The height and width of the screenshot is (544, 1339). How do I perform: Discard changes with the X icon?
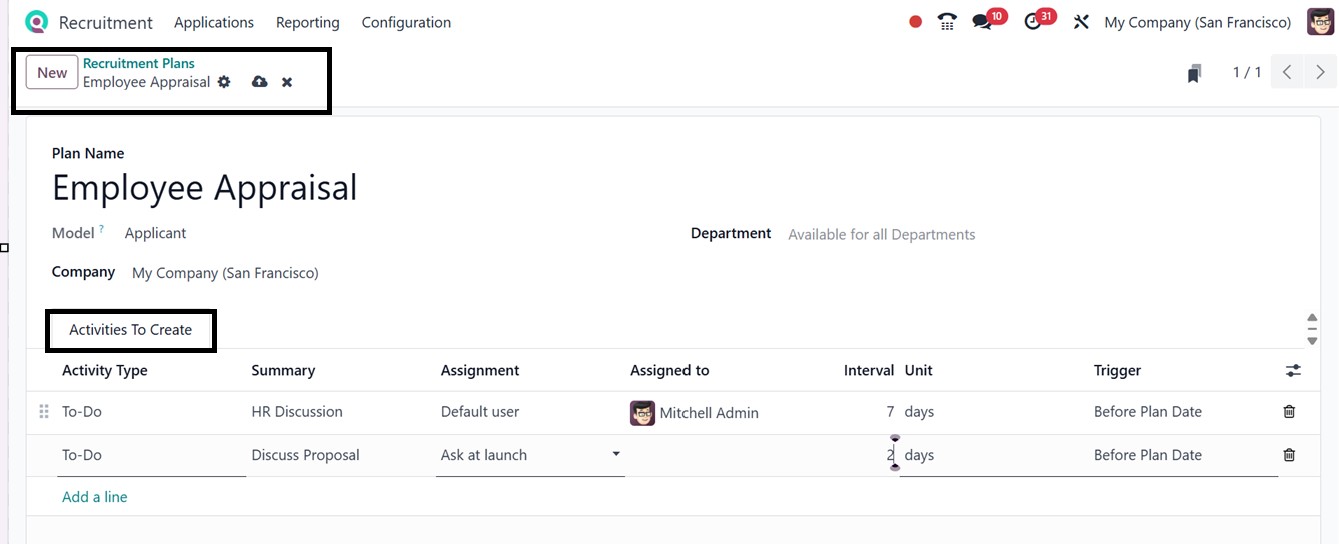[287, 82]
